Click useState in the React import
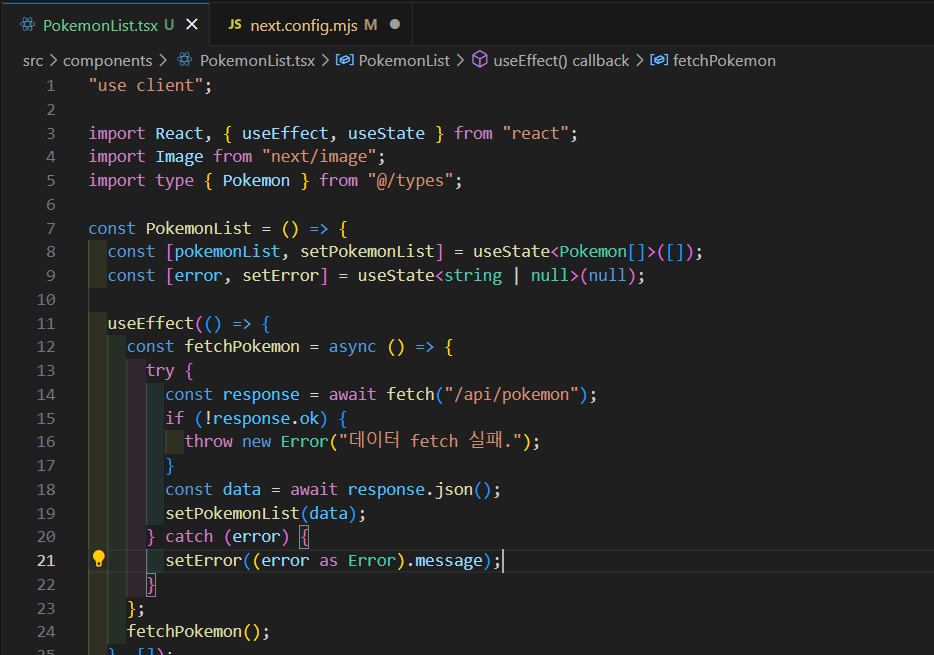This screenshot has height=655, width=934. pos(386,133)
